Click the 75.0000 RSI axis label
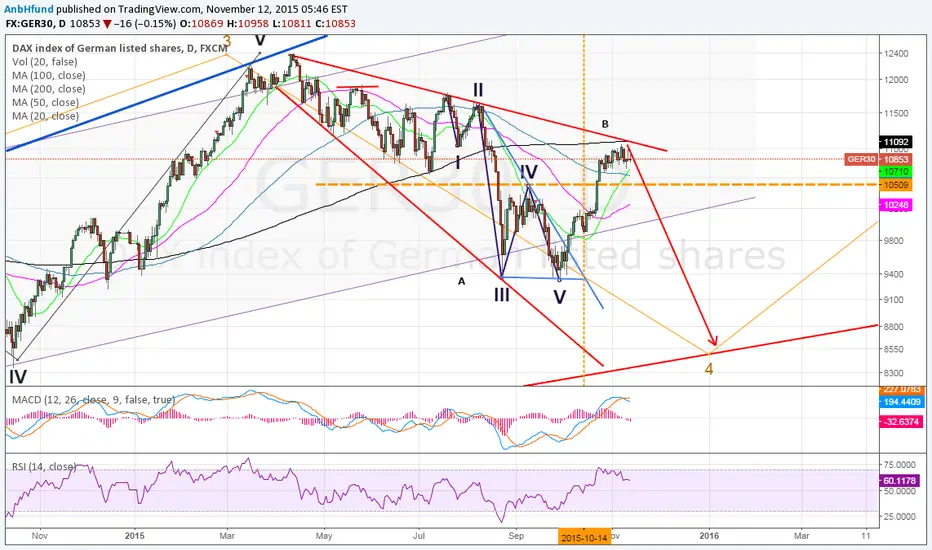This screenshot has height=550, width=932. (899, 464)
